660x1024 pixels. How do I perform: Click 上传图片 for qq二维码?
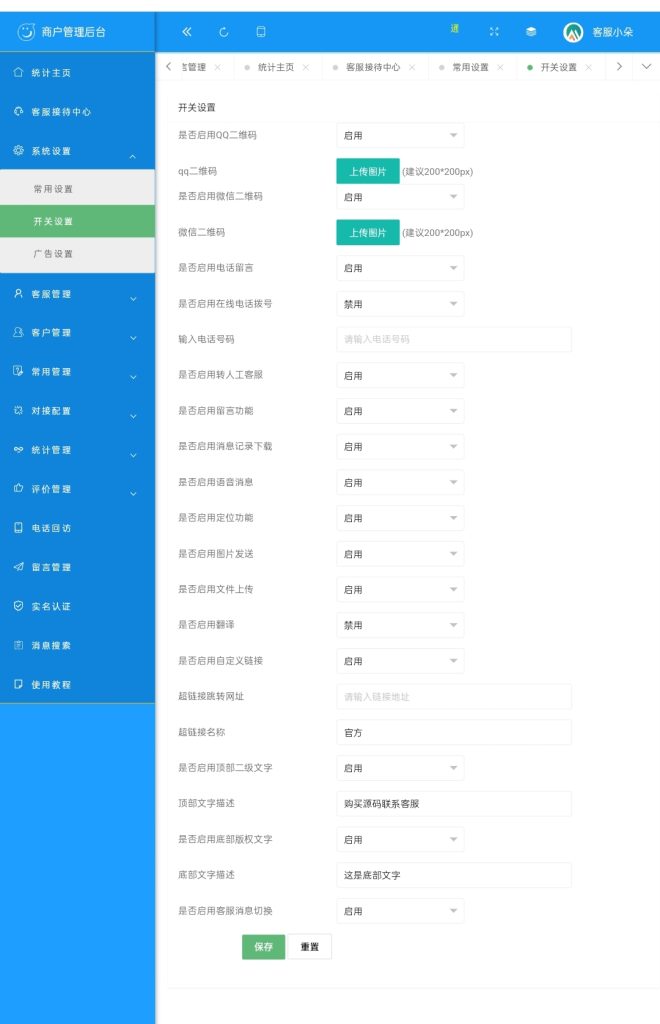point(367,171)
